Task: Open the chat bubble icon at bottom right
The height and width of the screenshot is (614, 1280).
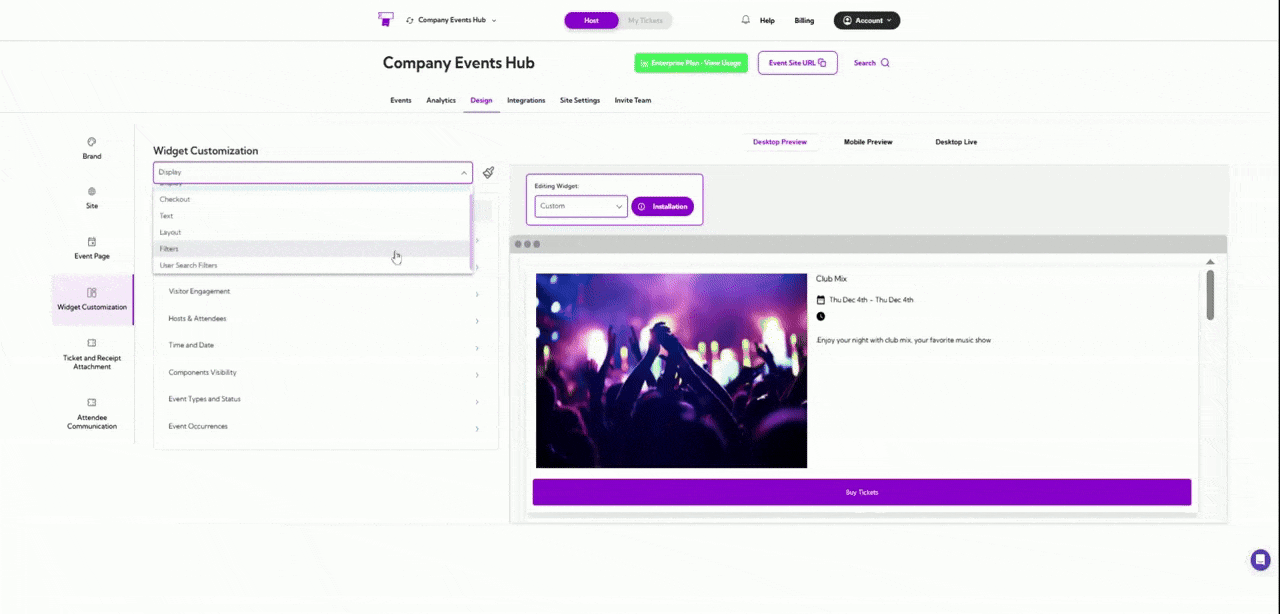Action: (x=1261, y=560)
